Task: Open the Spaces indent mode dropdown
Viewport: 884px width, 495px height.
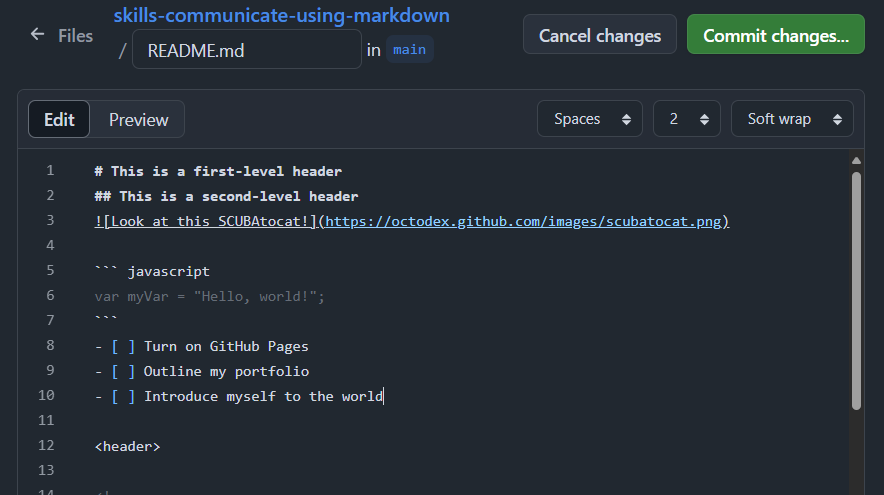Action: (x=590, y=119)
